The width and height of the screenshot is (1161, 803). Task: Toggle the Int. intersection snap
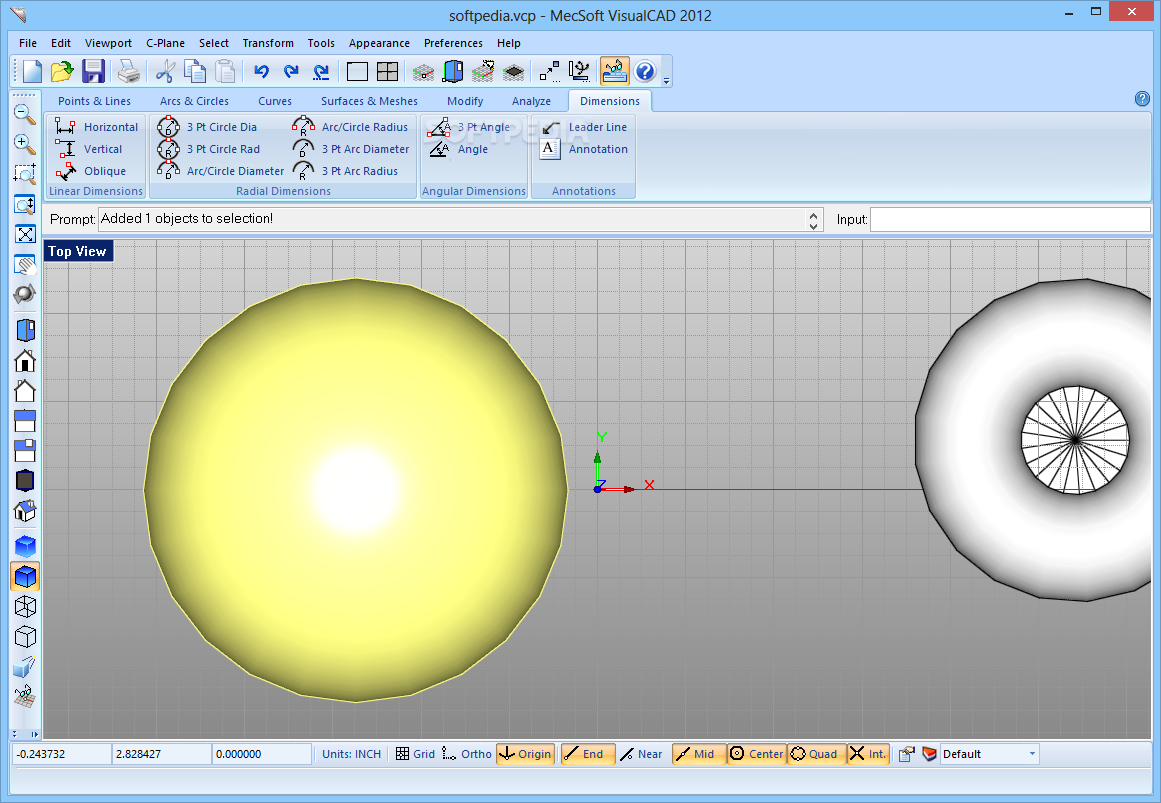tap(868, 753)
